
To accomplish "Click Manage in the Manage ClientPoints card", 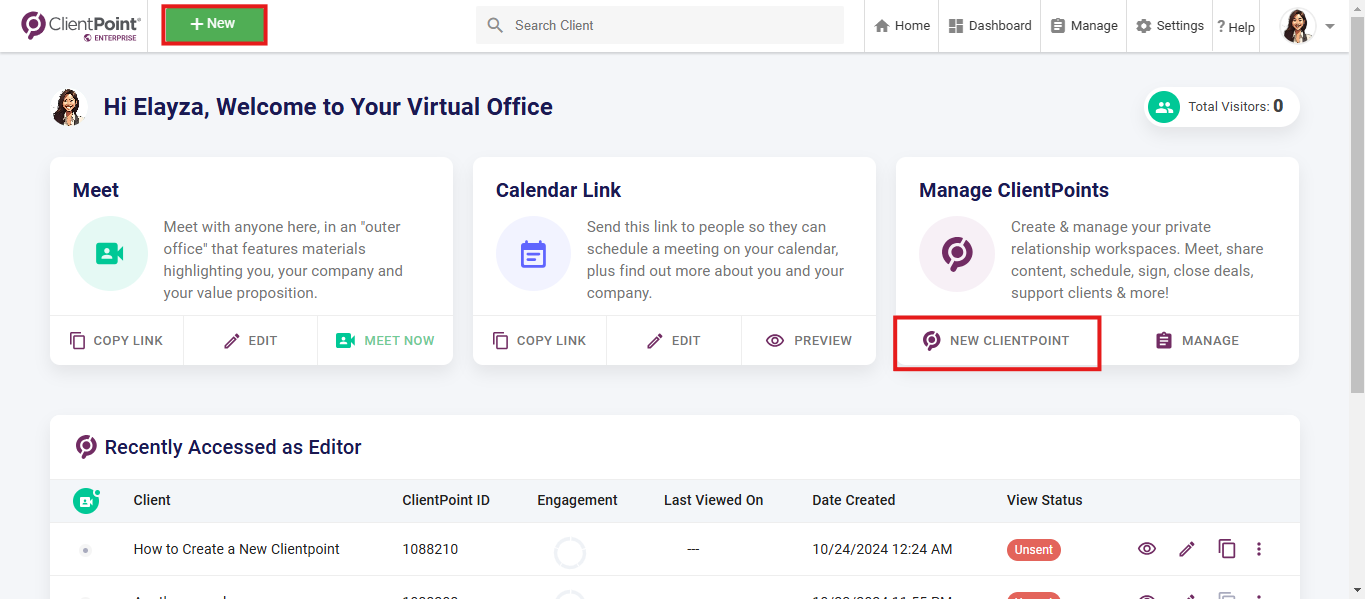I will coord(1197,341).
